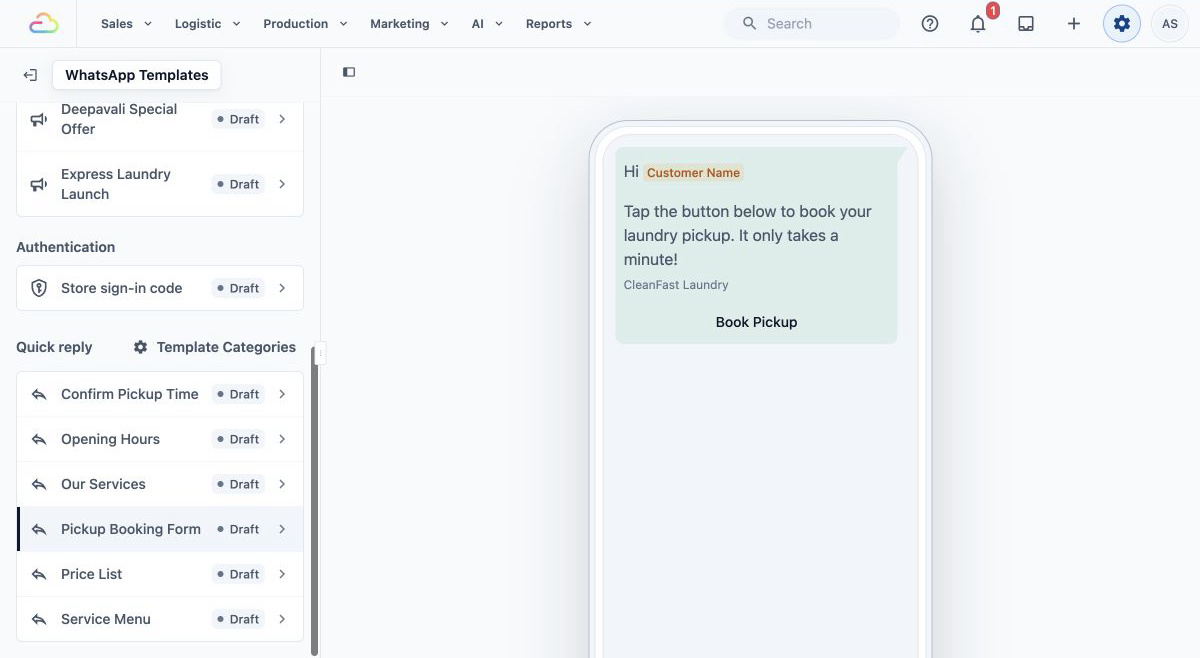Open the AS user avatar menu

1170,24
